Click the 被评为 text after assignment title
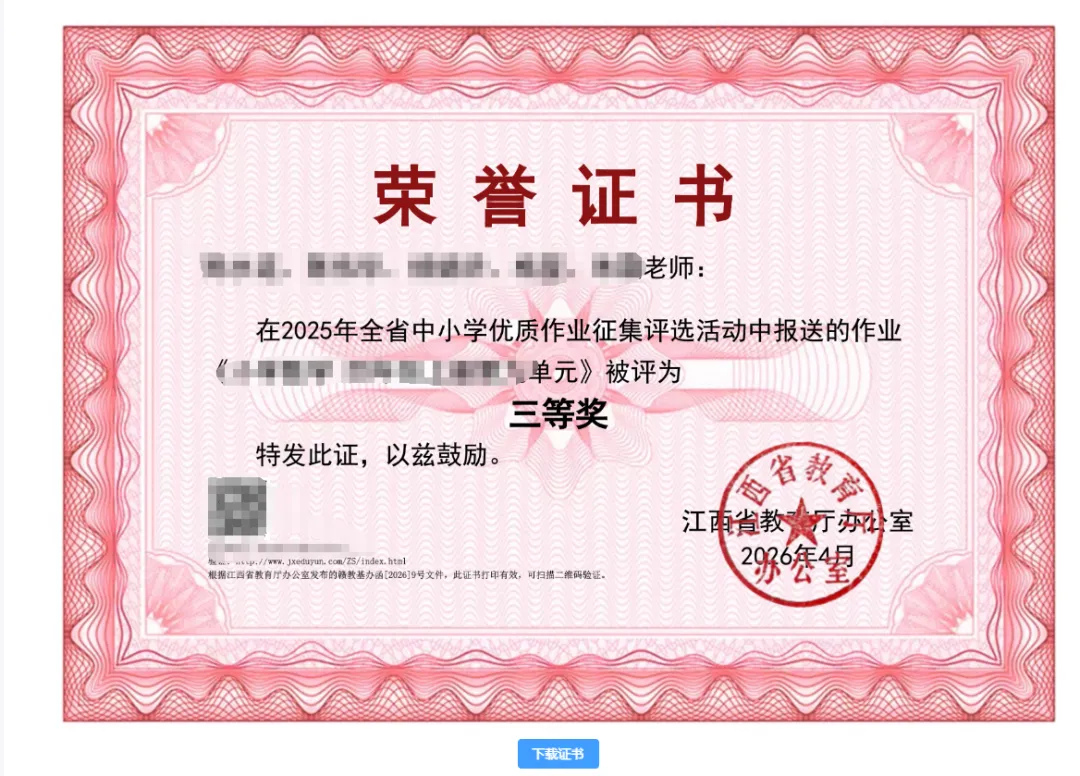Screen dimensions: 1080x776 (x=643, y=373)
